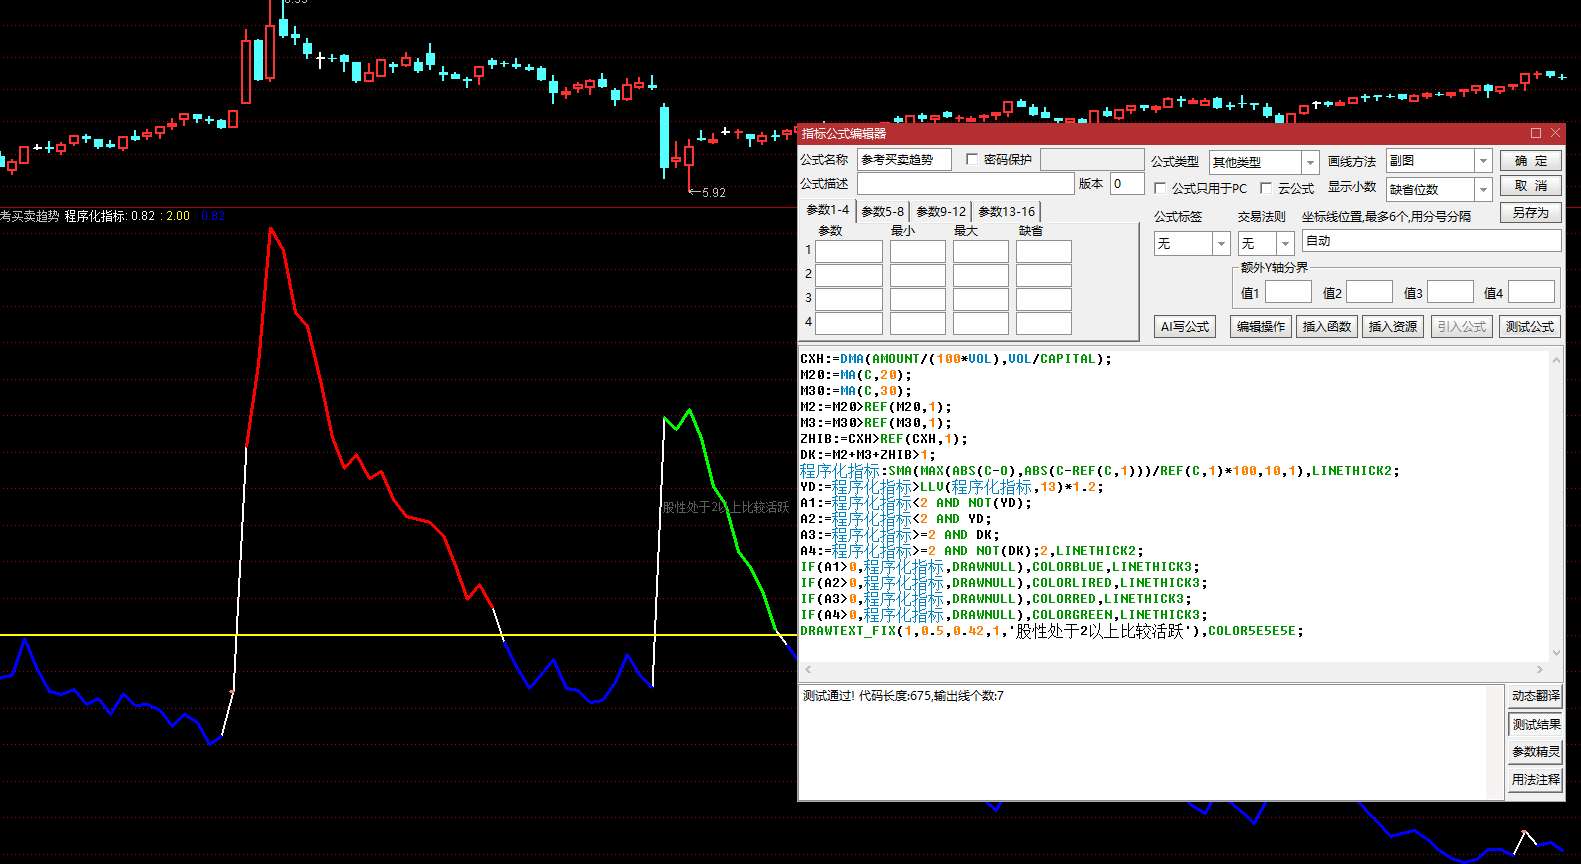Close the 指标公式编辑器 dialog

tap(1555, 133)
